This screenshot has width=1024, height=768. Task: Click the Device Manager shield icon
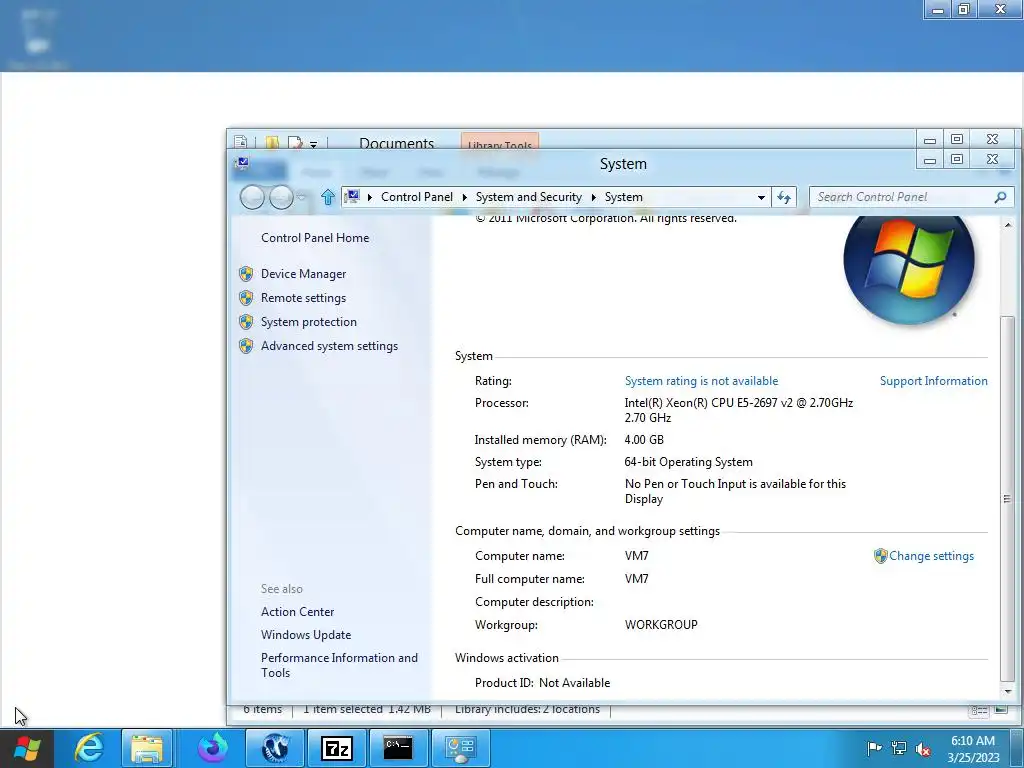click(x=246, y=274)
